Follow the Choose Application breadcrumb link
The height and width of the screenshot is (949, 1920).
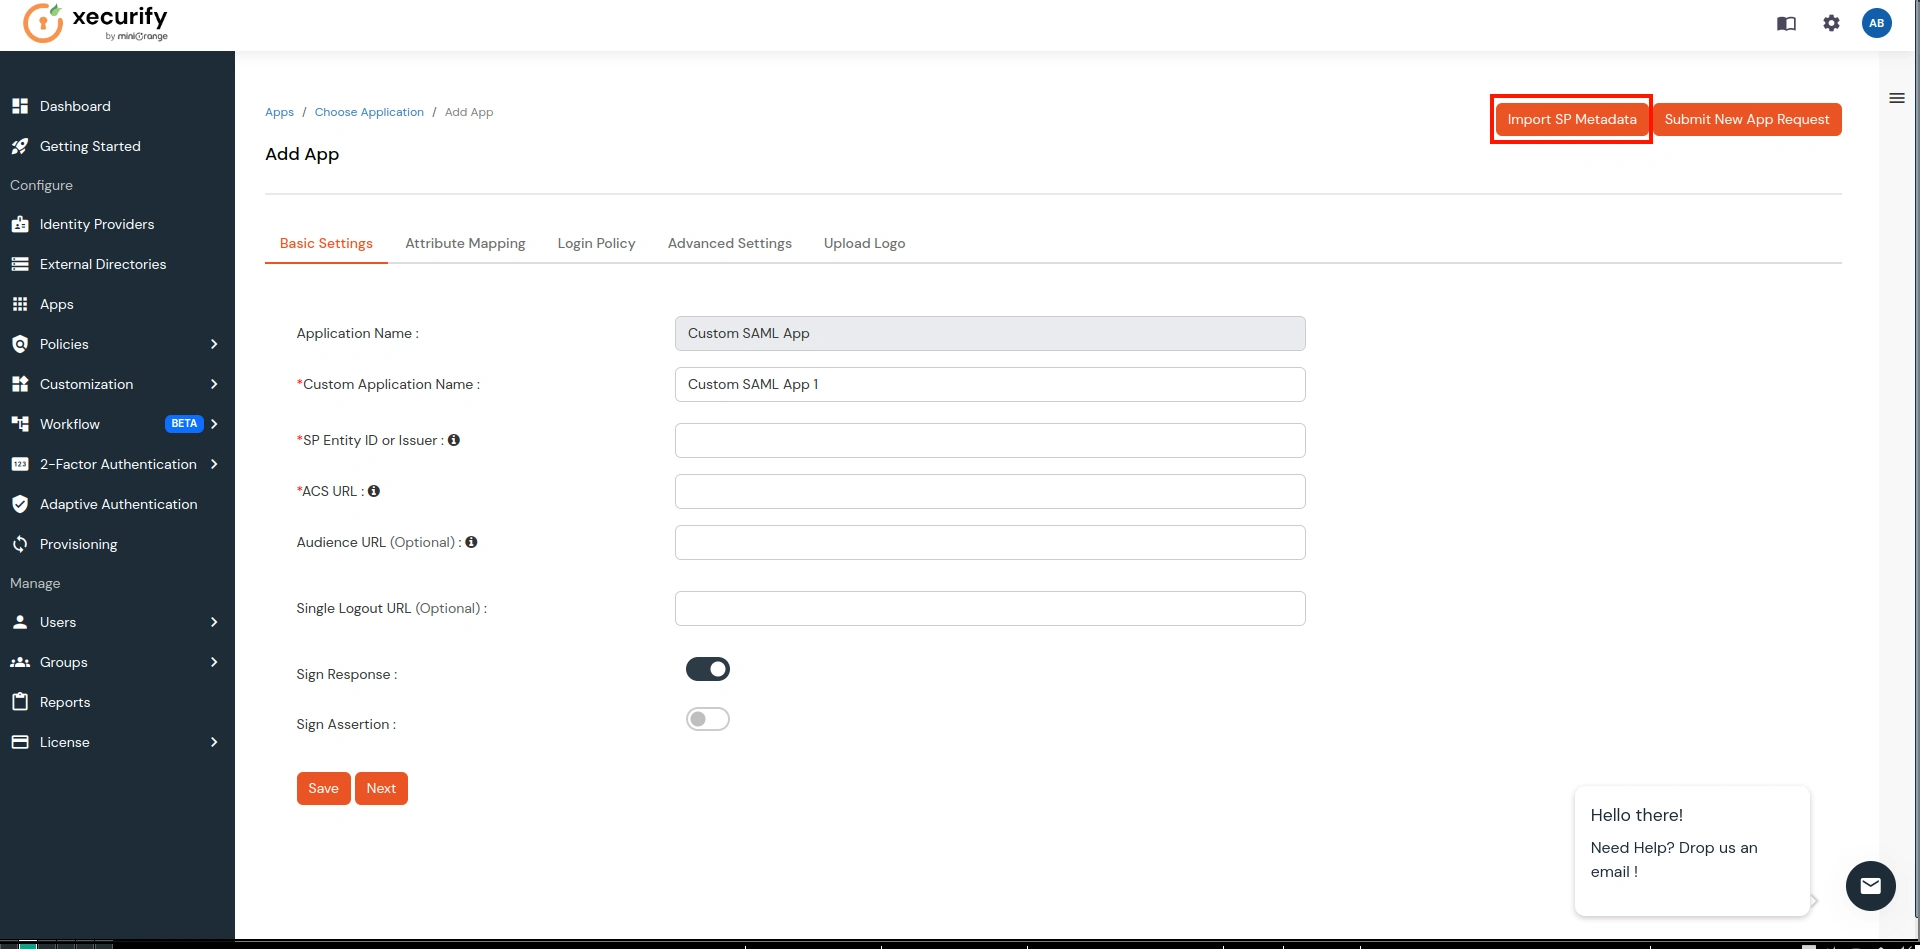pyautogui.click(x=368, y=111)
